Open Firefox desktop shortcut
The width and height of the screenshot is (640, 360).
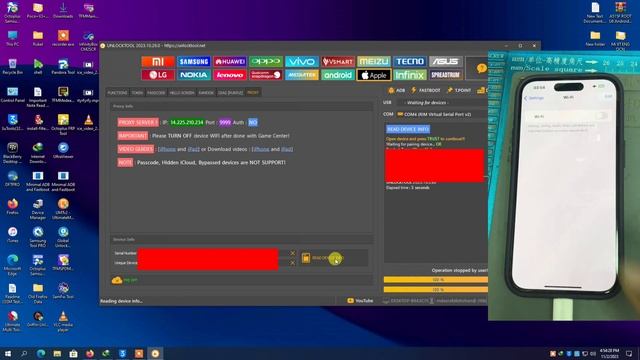(x=12, y=207)
